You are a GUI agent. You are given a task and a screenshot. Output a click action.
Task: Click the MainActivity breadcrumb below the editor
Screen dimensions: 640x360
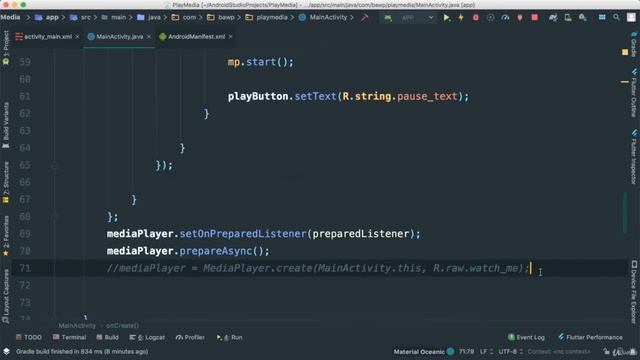(77, 326)
